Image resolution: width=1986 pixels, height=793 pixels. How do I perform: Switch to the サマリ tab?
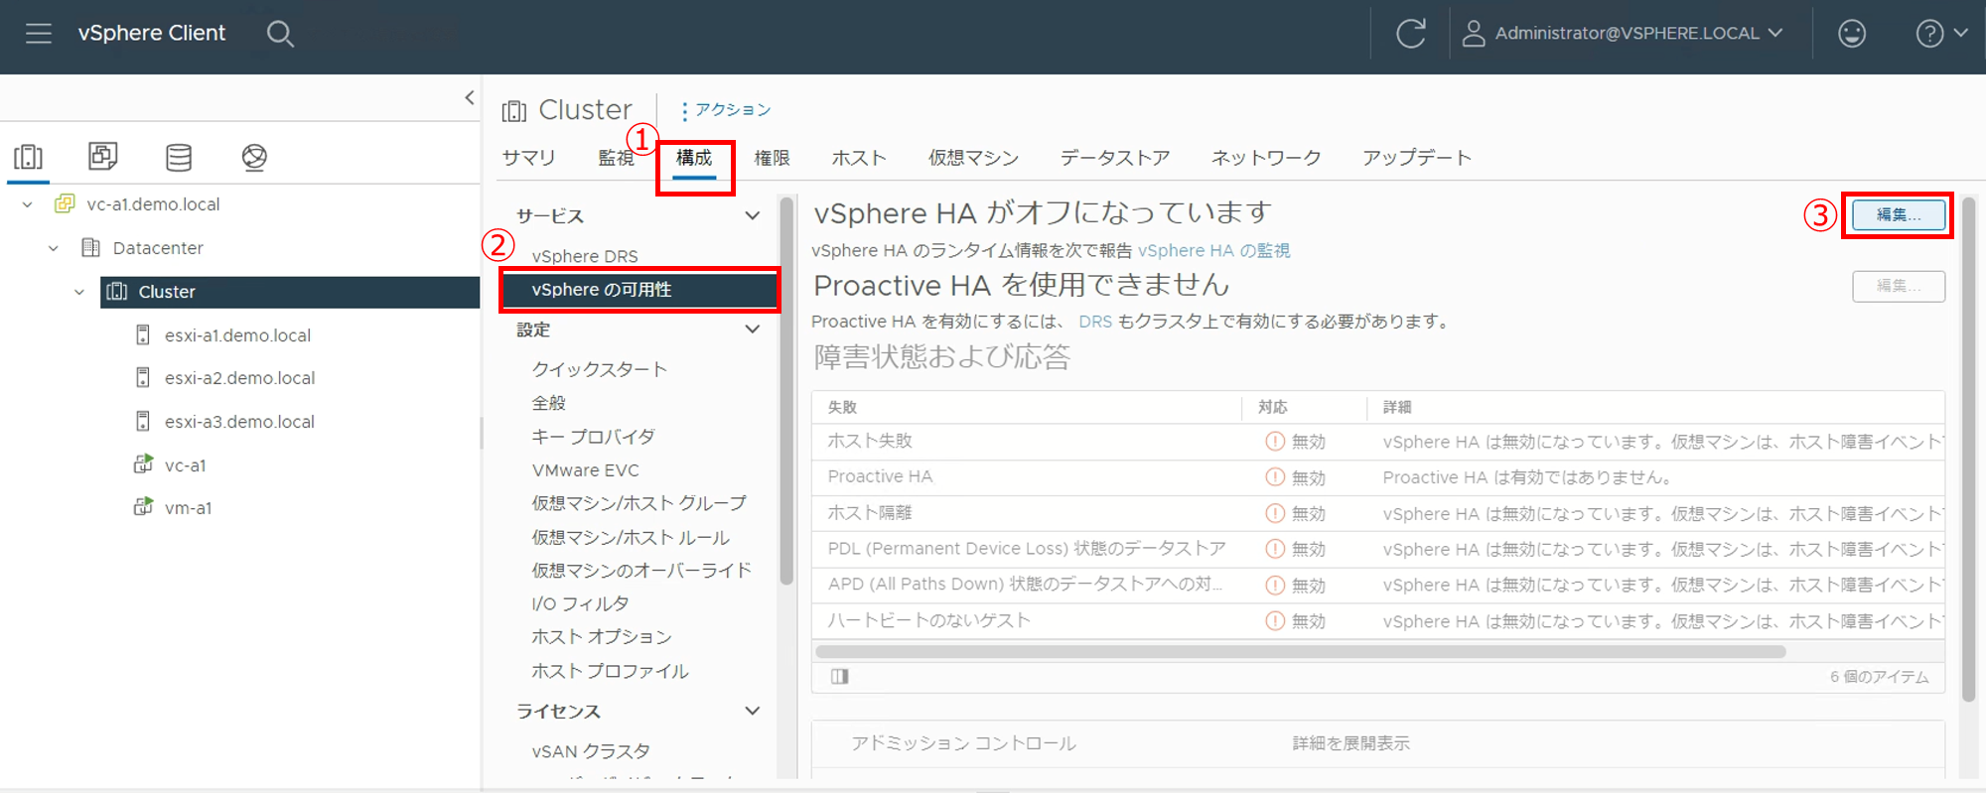529,158
